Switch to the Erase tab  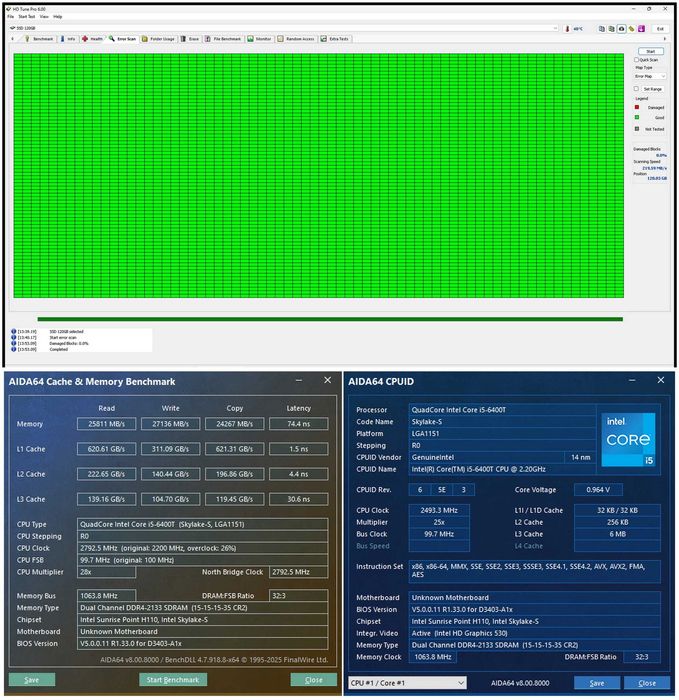tap(190, 39)
